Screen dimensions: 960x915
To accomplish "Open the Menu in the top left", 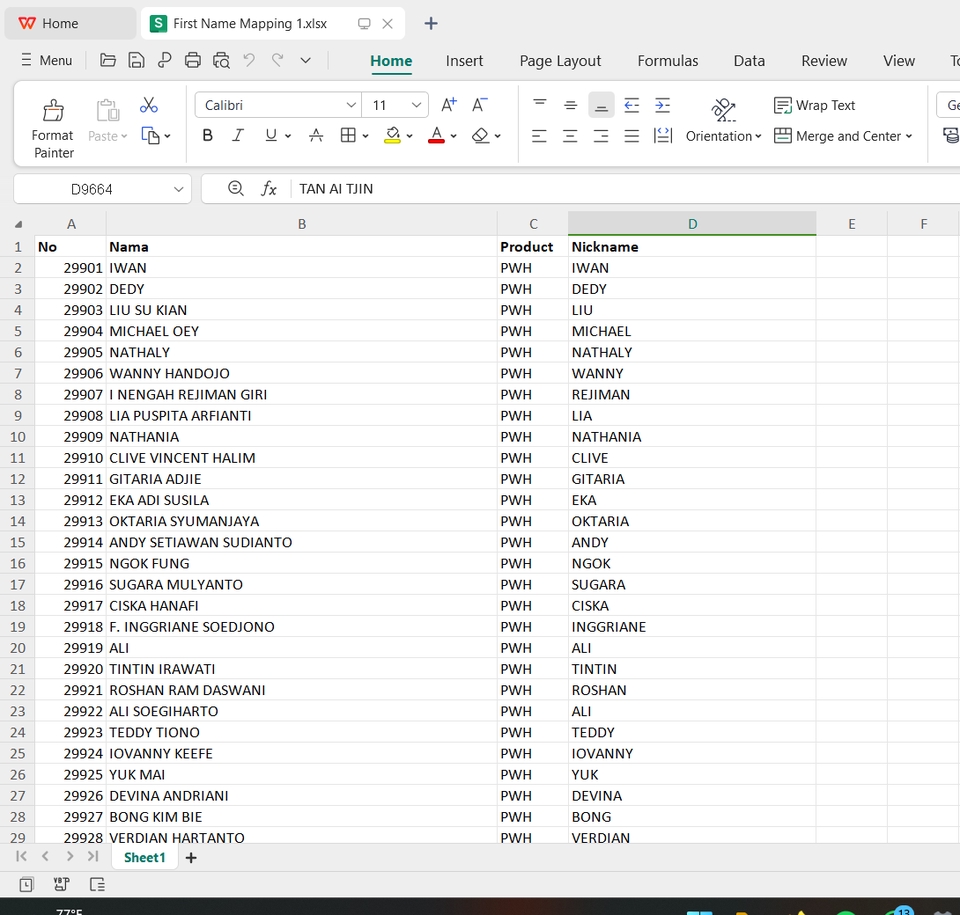I will pos(46,60).
